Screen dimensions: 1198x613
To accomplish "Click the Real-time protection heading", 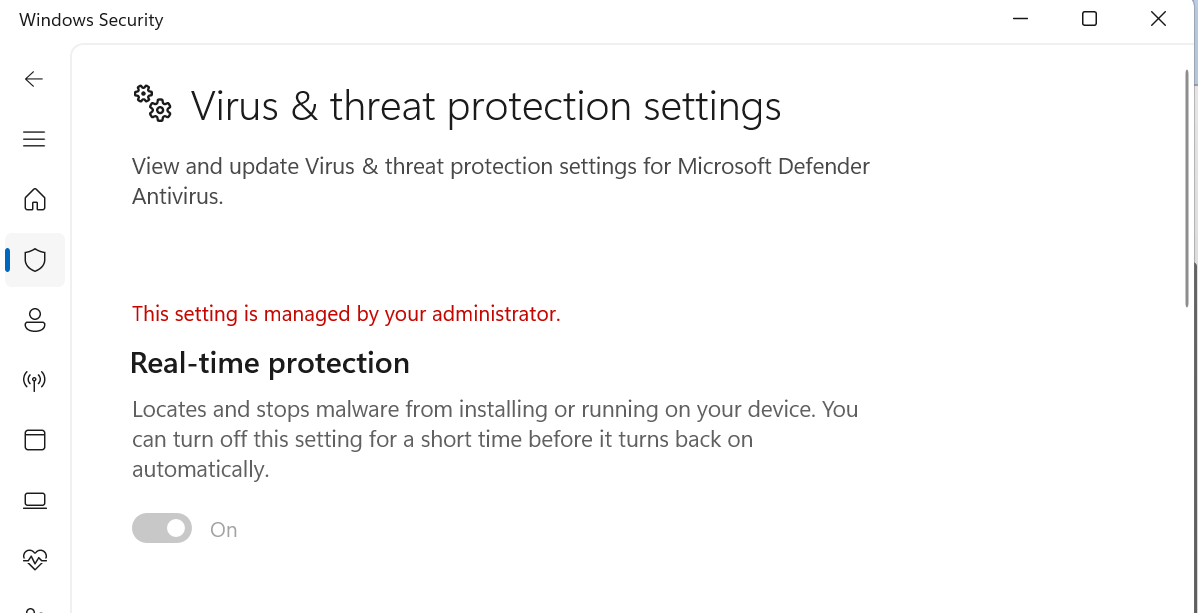I will tap(270, 363).
